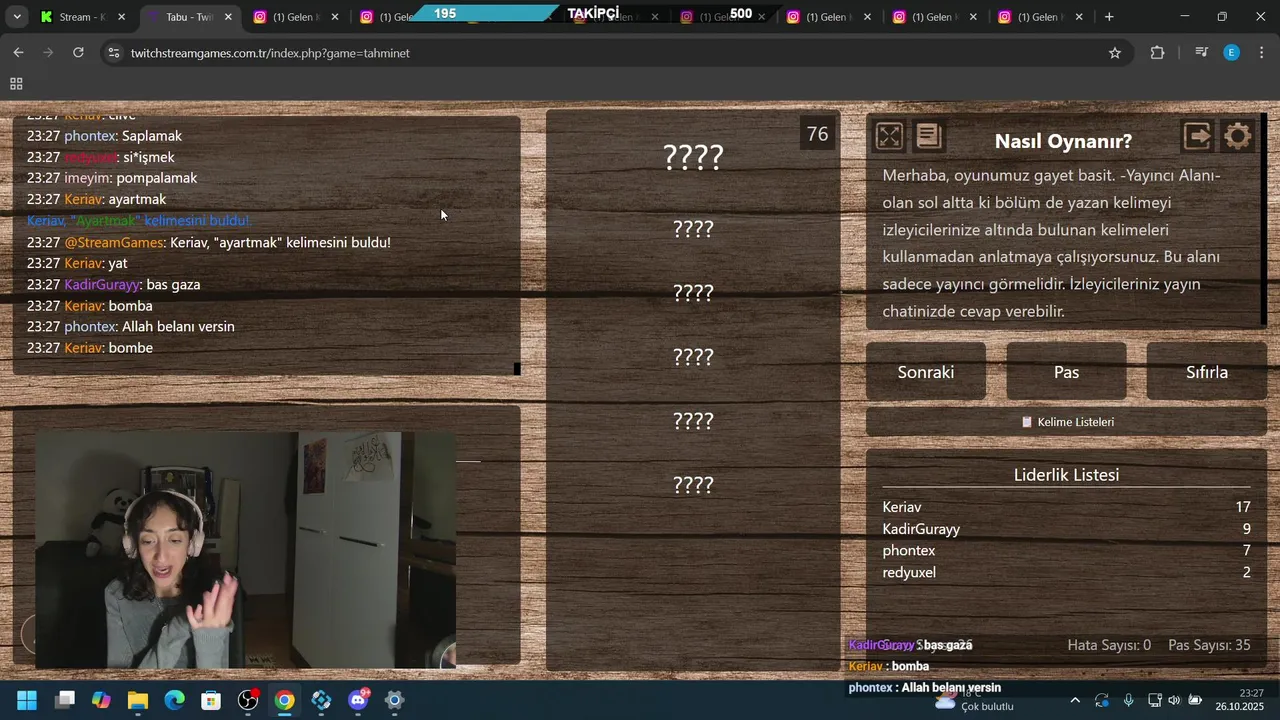Open Task View on taskbar
The image size is (1280, 720).
65,700
